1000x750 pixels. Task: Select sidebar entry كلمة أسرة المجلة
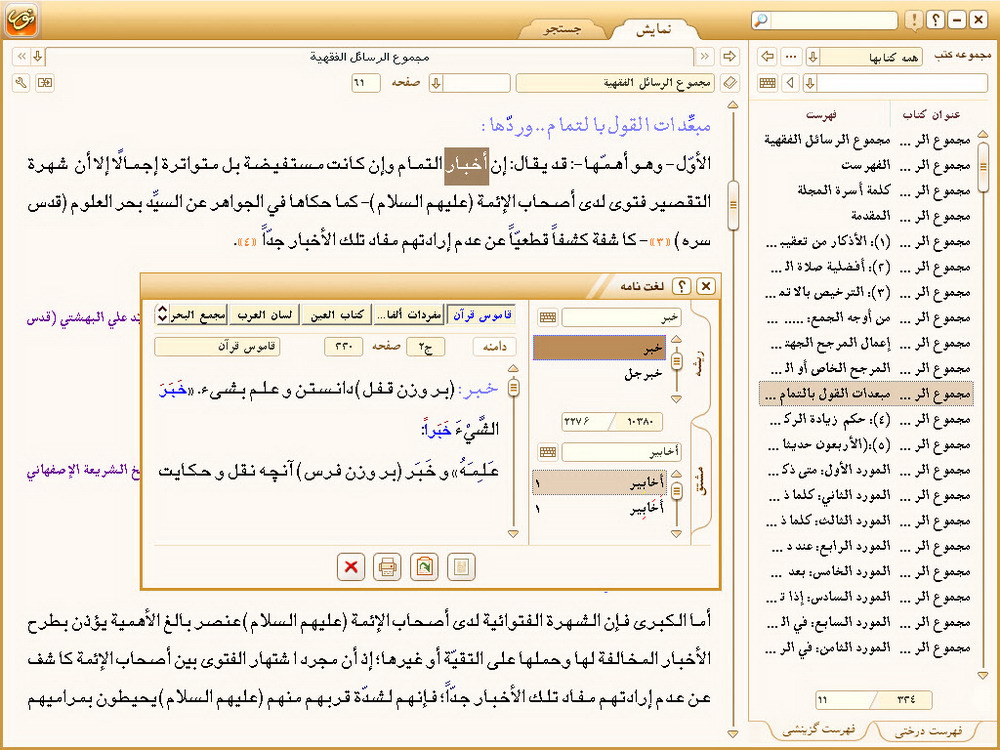[x=866, y=191]
